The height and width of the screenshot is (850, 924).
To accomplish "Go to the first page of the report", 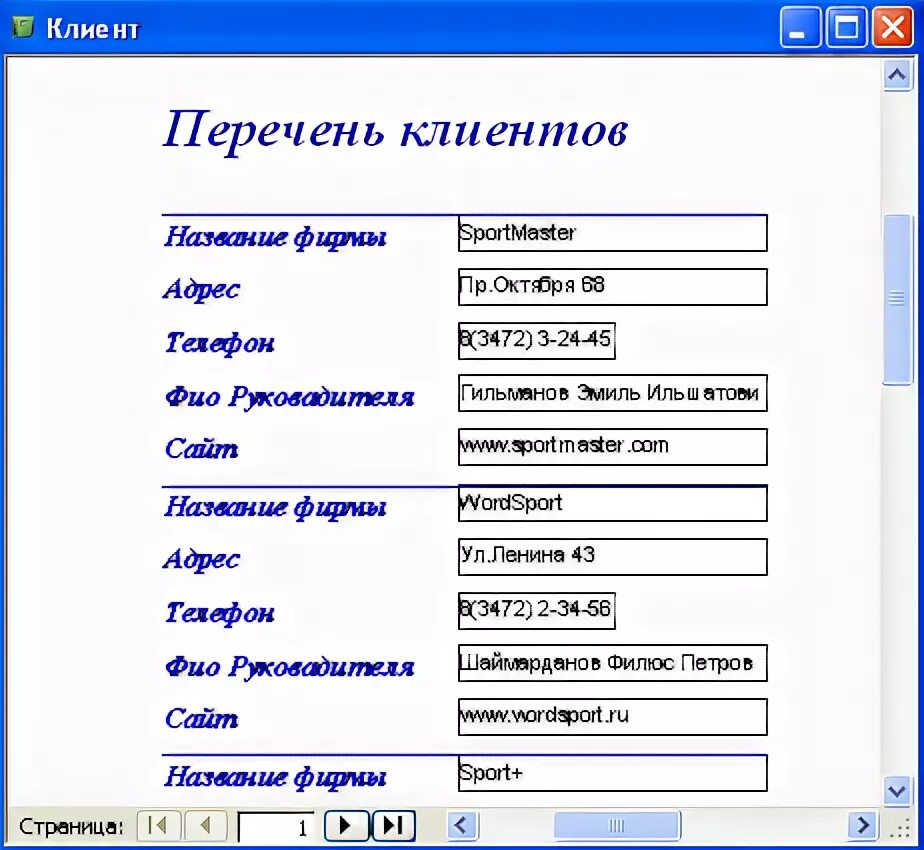I will (x=159, y=826).
